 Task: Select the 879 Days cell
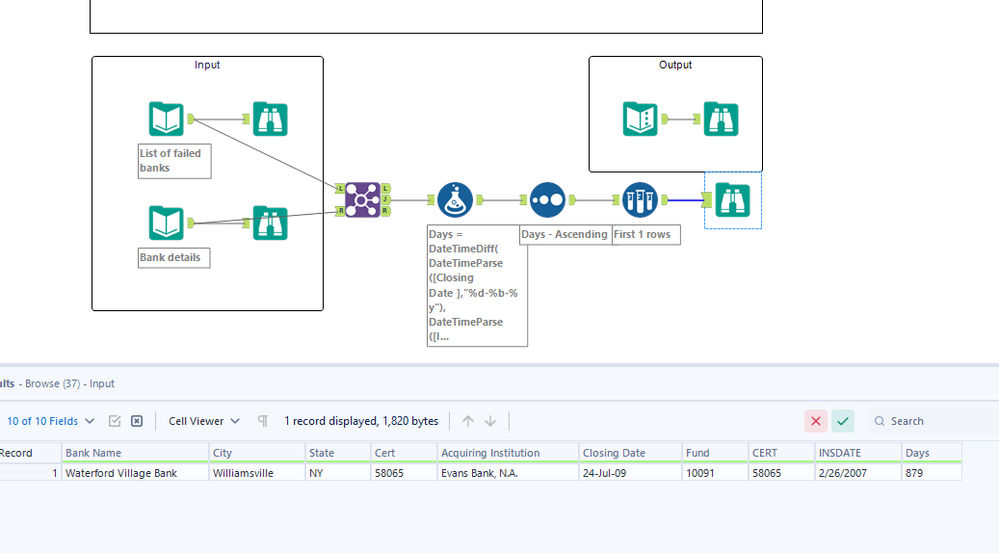click(931, 473)
